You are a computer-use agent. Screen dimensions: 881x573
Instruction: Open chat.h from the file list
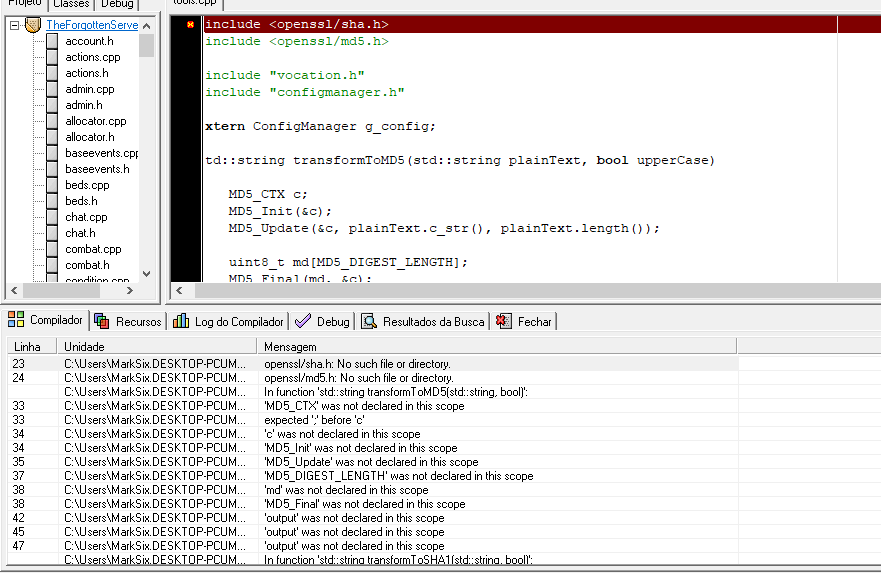point(80,233)
